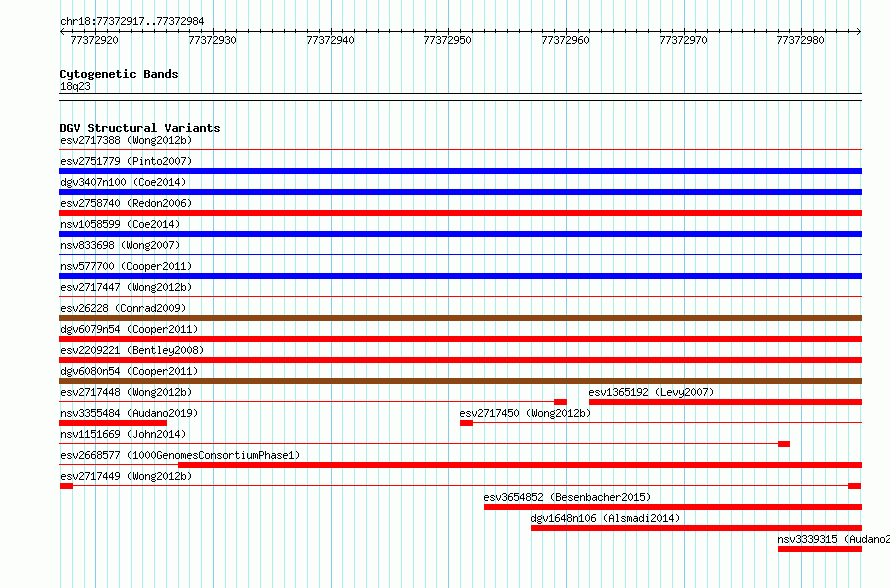Screen dimensions: 890x588
Task: Open esv2717450 (Wong2012b) label
Action: coord(525,413)
